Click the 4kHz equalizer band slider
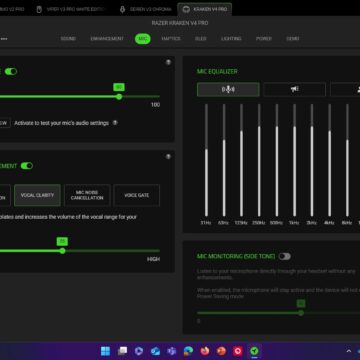The image size is (360, 360). [x=330, y=160]
